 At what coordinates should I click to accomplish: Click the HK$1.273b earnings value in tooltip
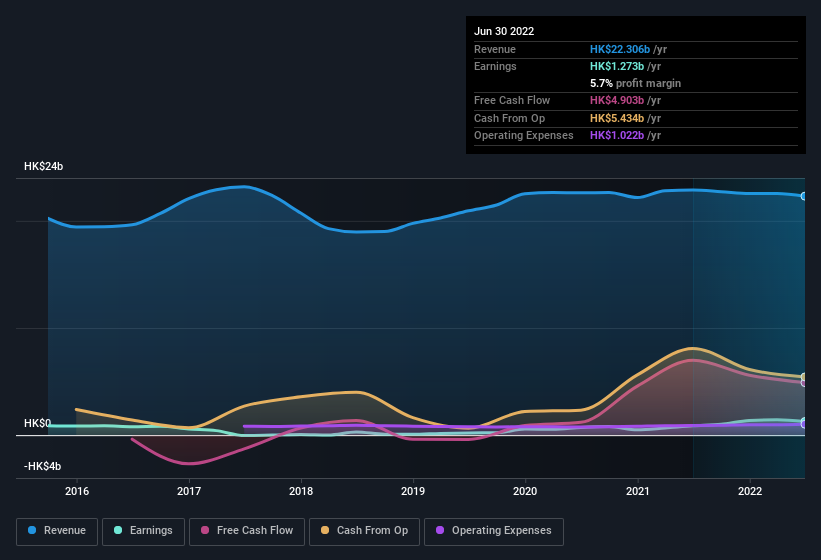click(x=617, y=66)
